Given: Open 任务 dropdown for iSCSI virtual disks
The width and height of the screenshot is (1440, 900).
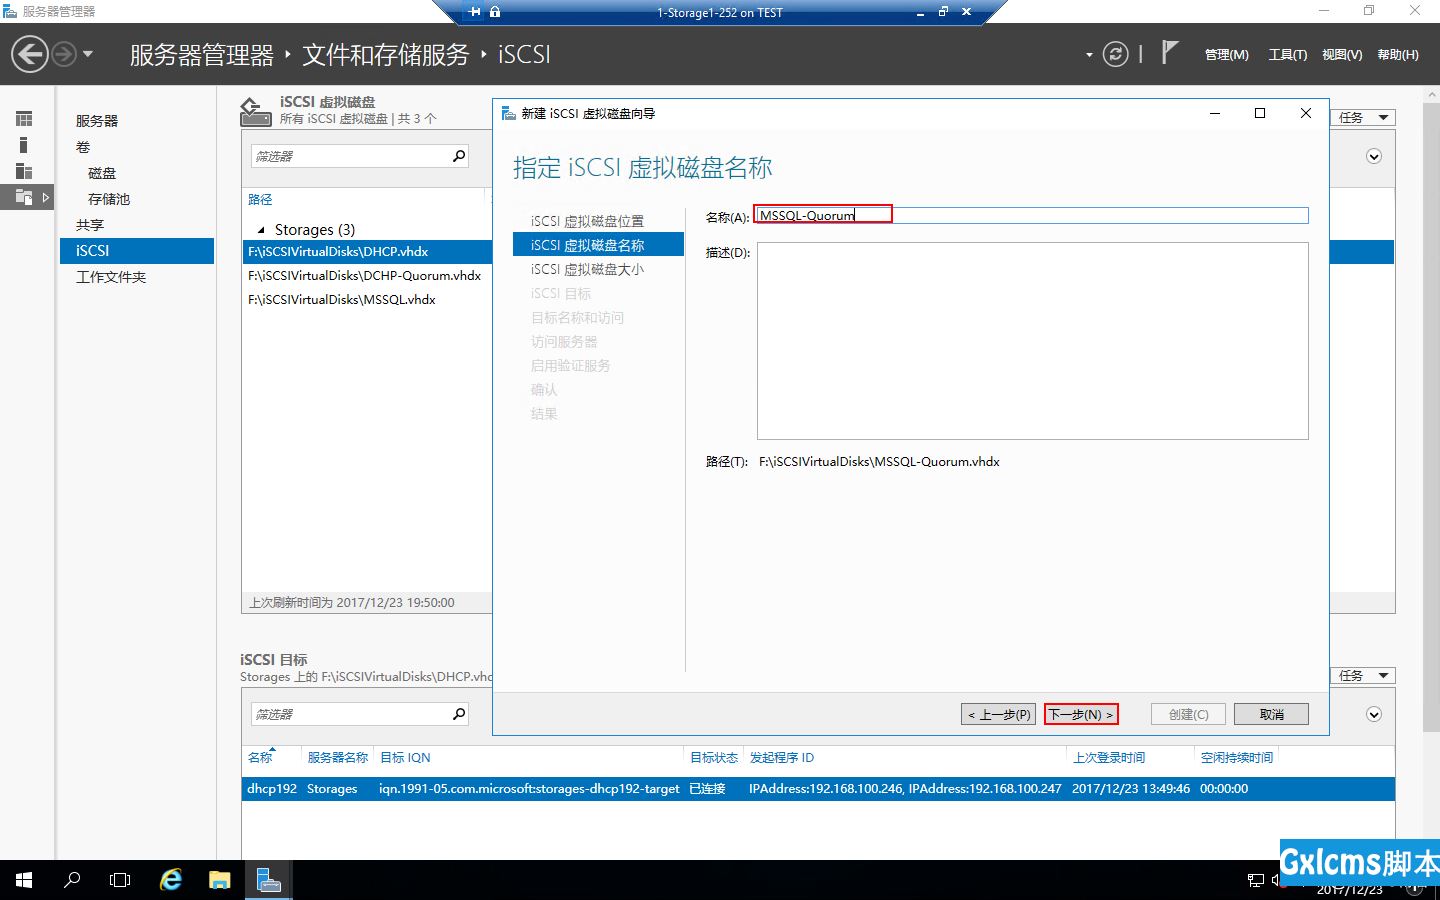Looking at the screenshot, I should [1363, 118].
